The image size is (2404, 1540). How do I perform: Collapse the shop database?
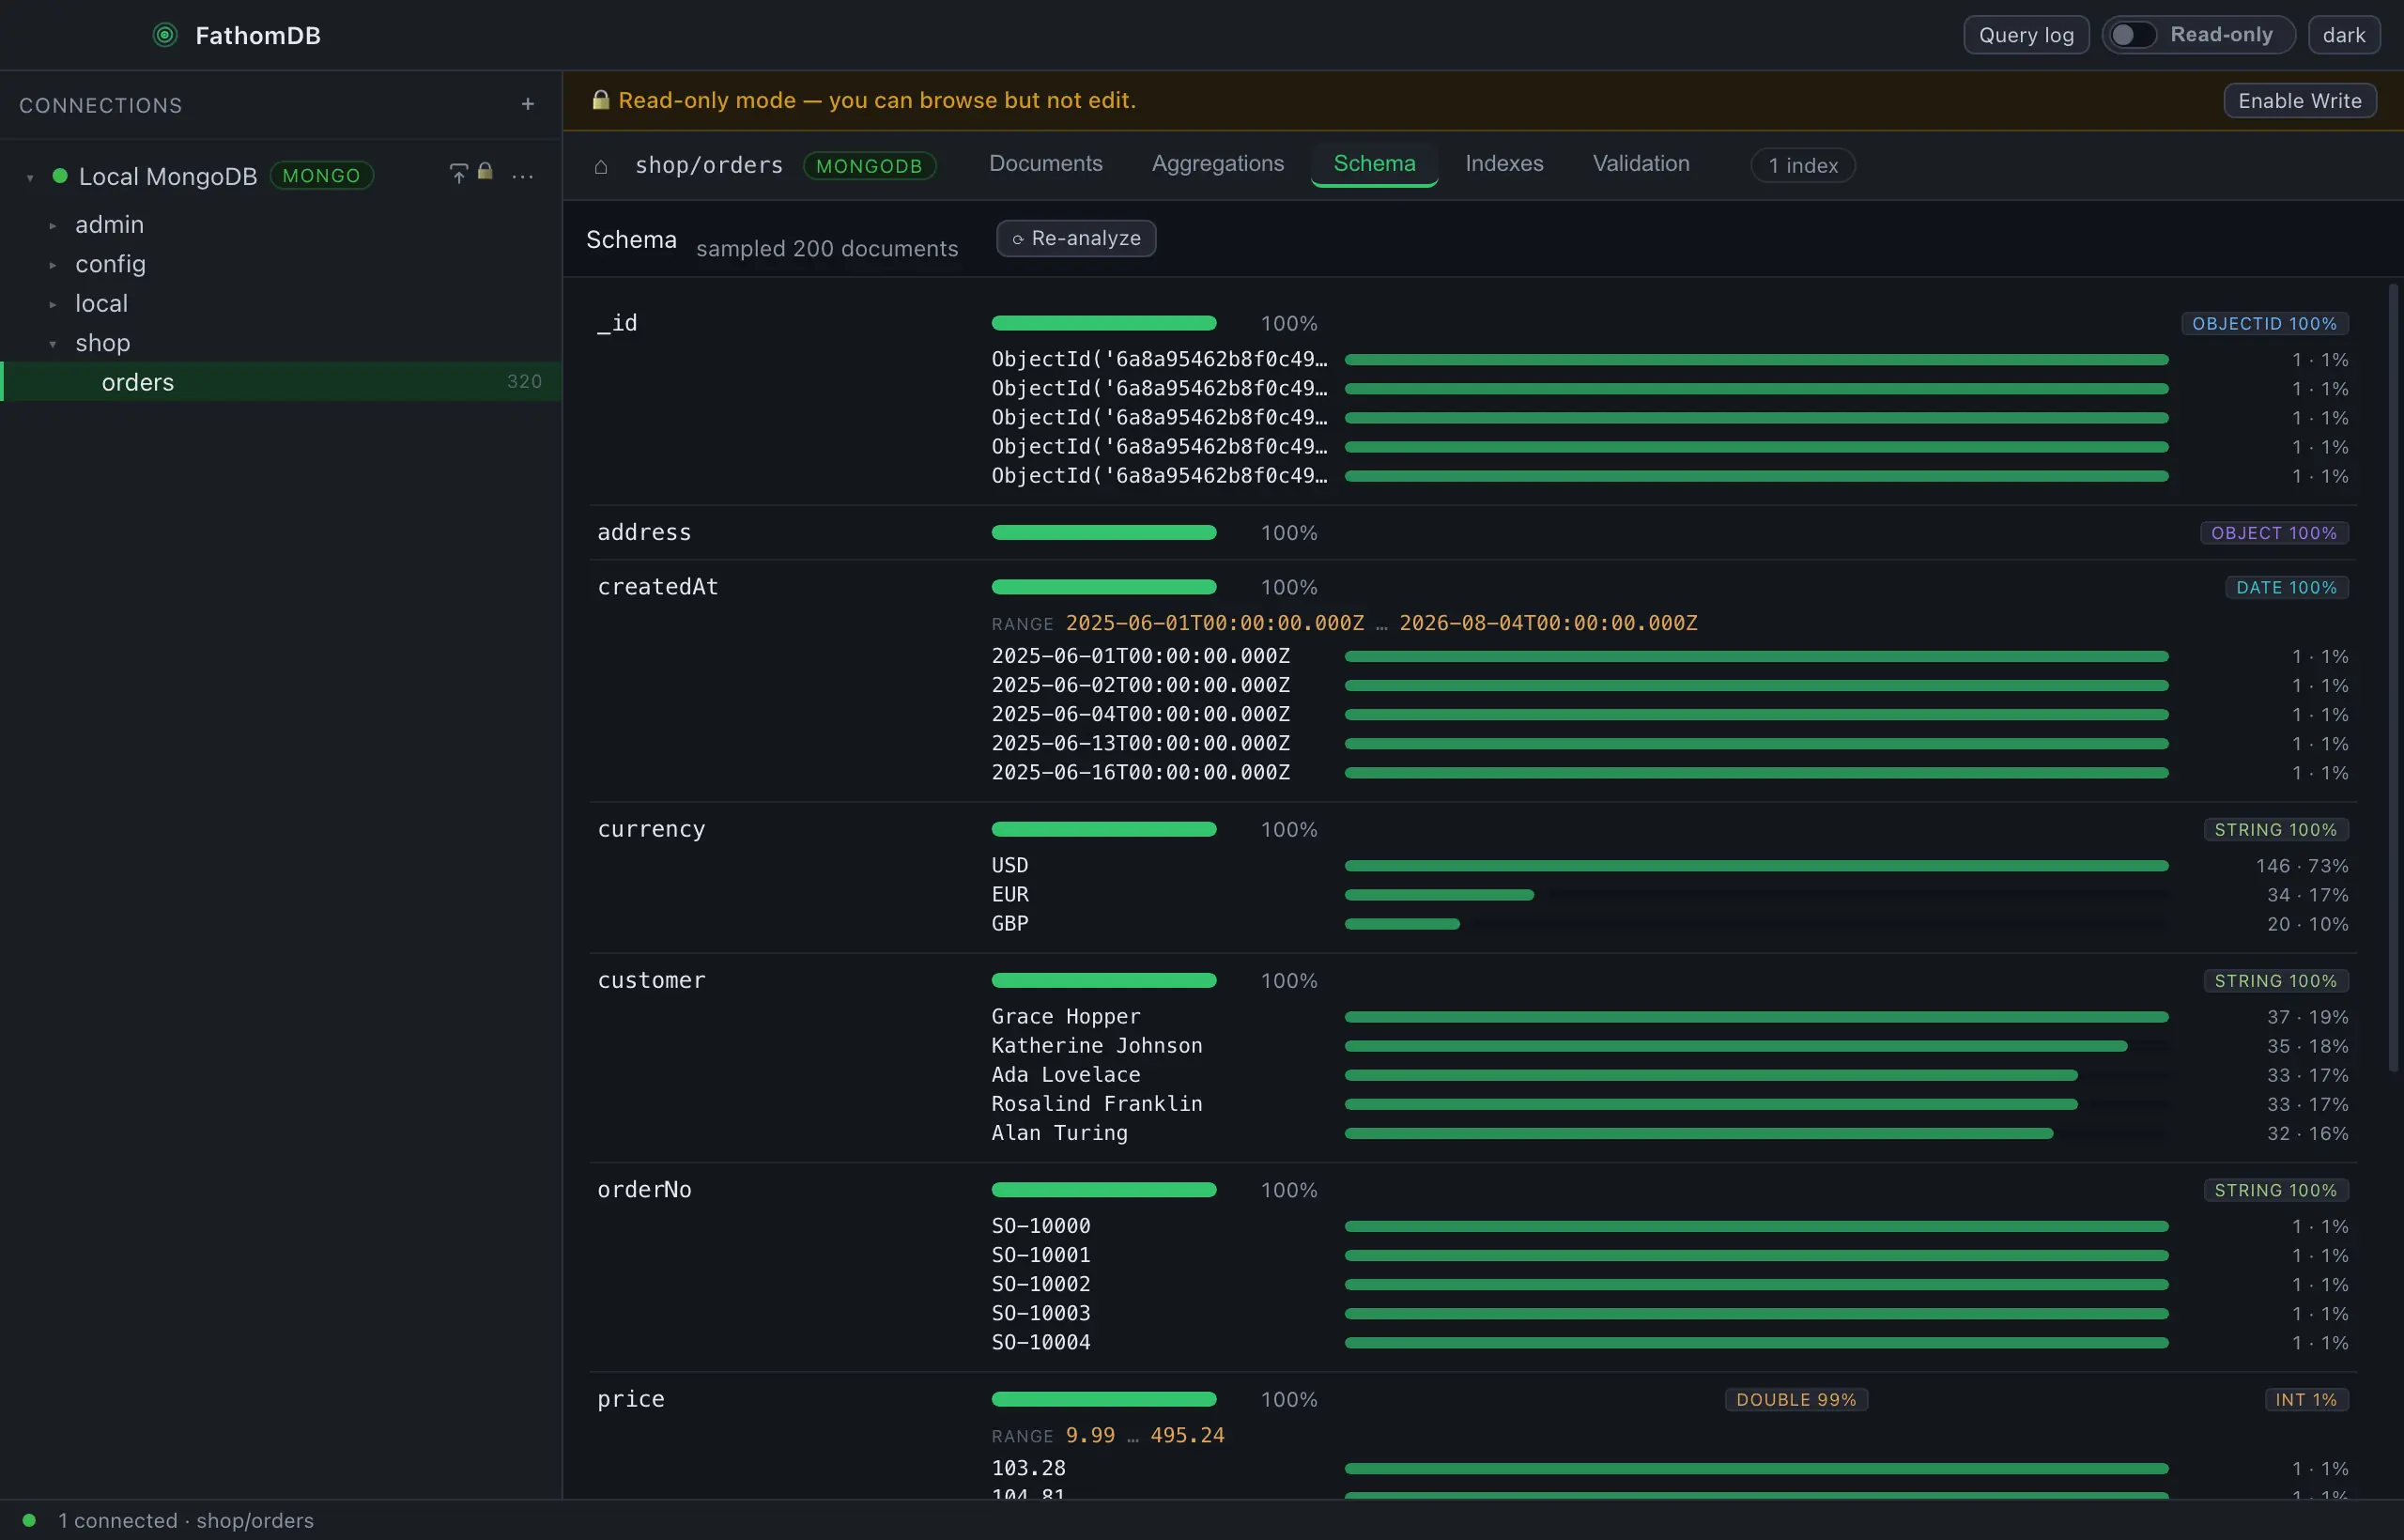tap(53, 344)
